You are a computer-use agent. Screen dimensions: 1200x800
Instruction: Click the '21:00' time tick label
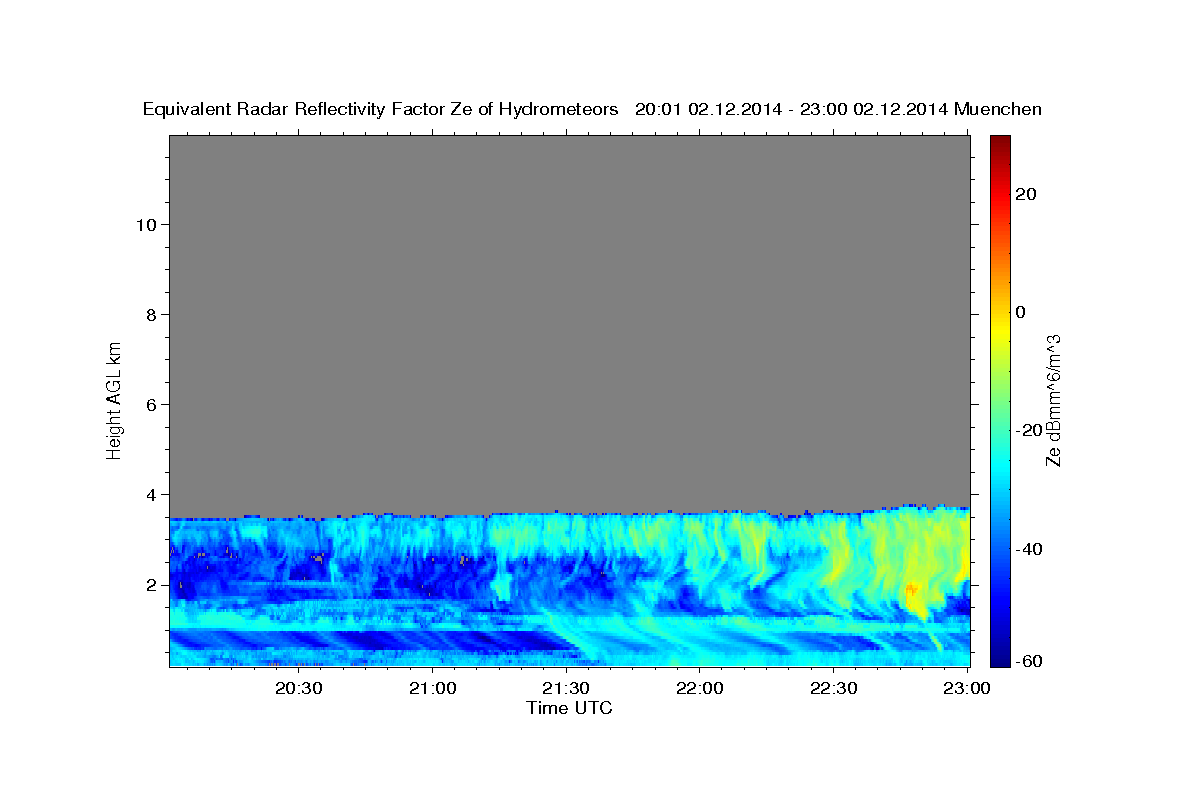click(433, 688)
